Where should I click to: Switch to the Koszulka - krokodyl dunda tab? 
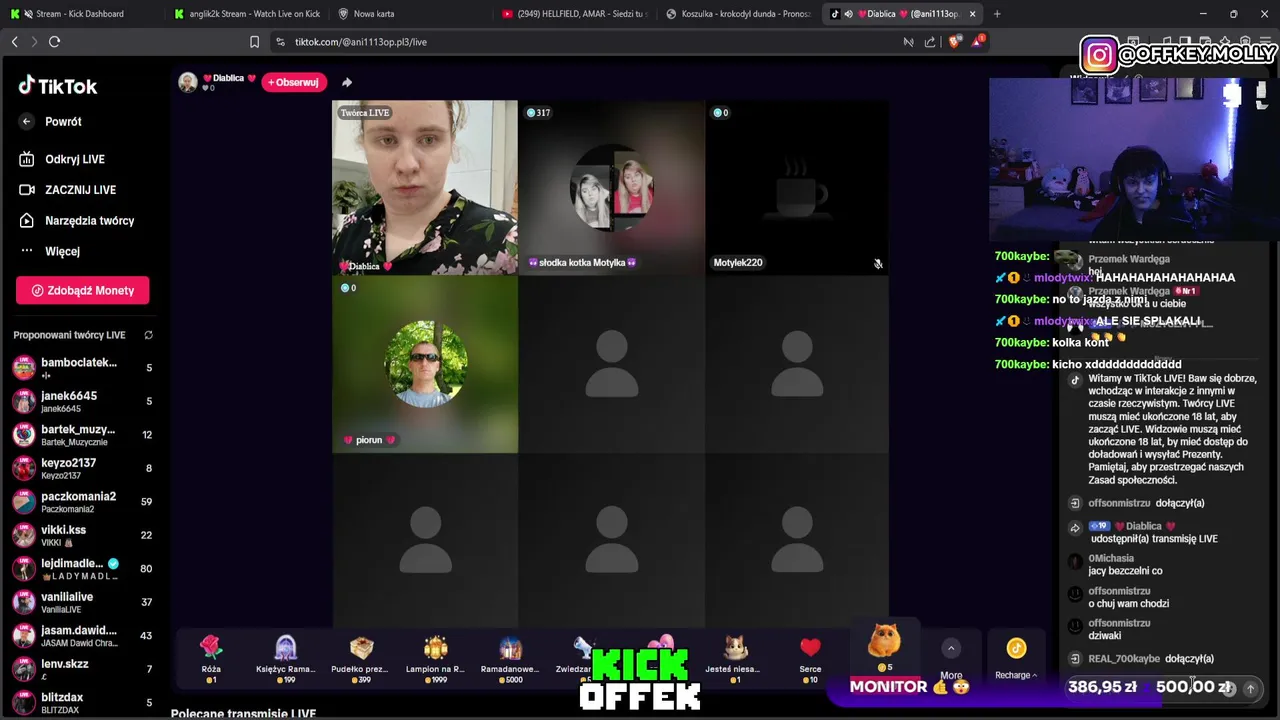(739, 14)
